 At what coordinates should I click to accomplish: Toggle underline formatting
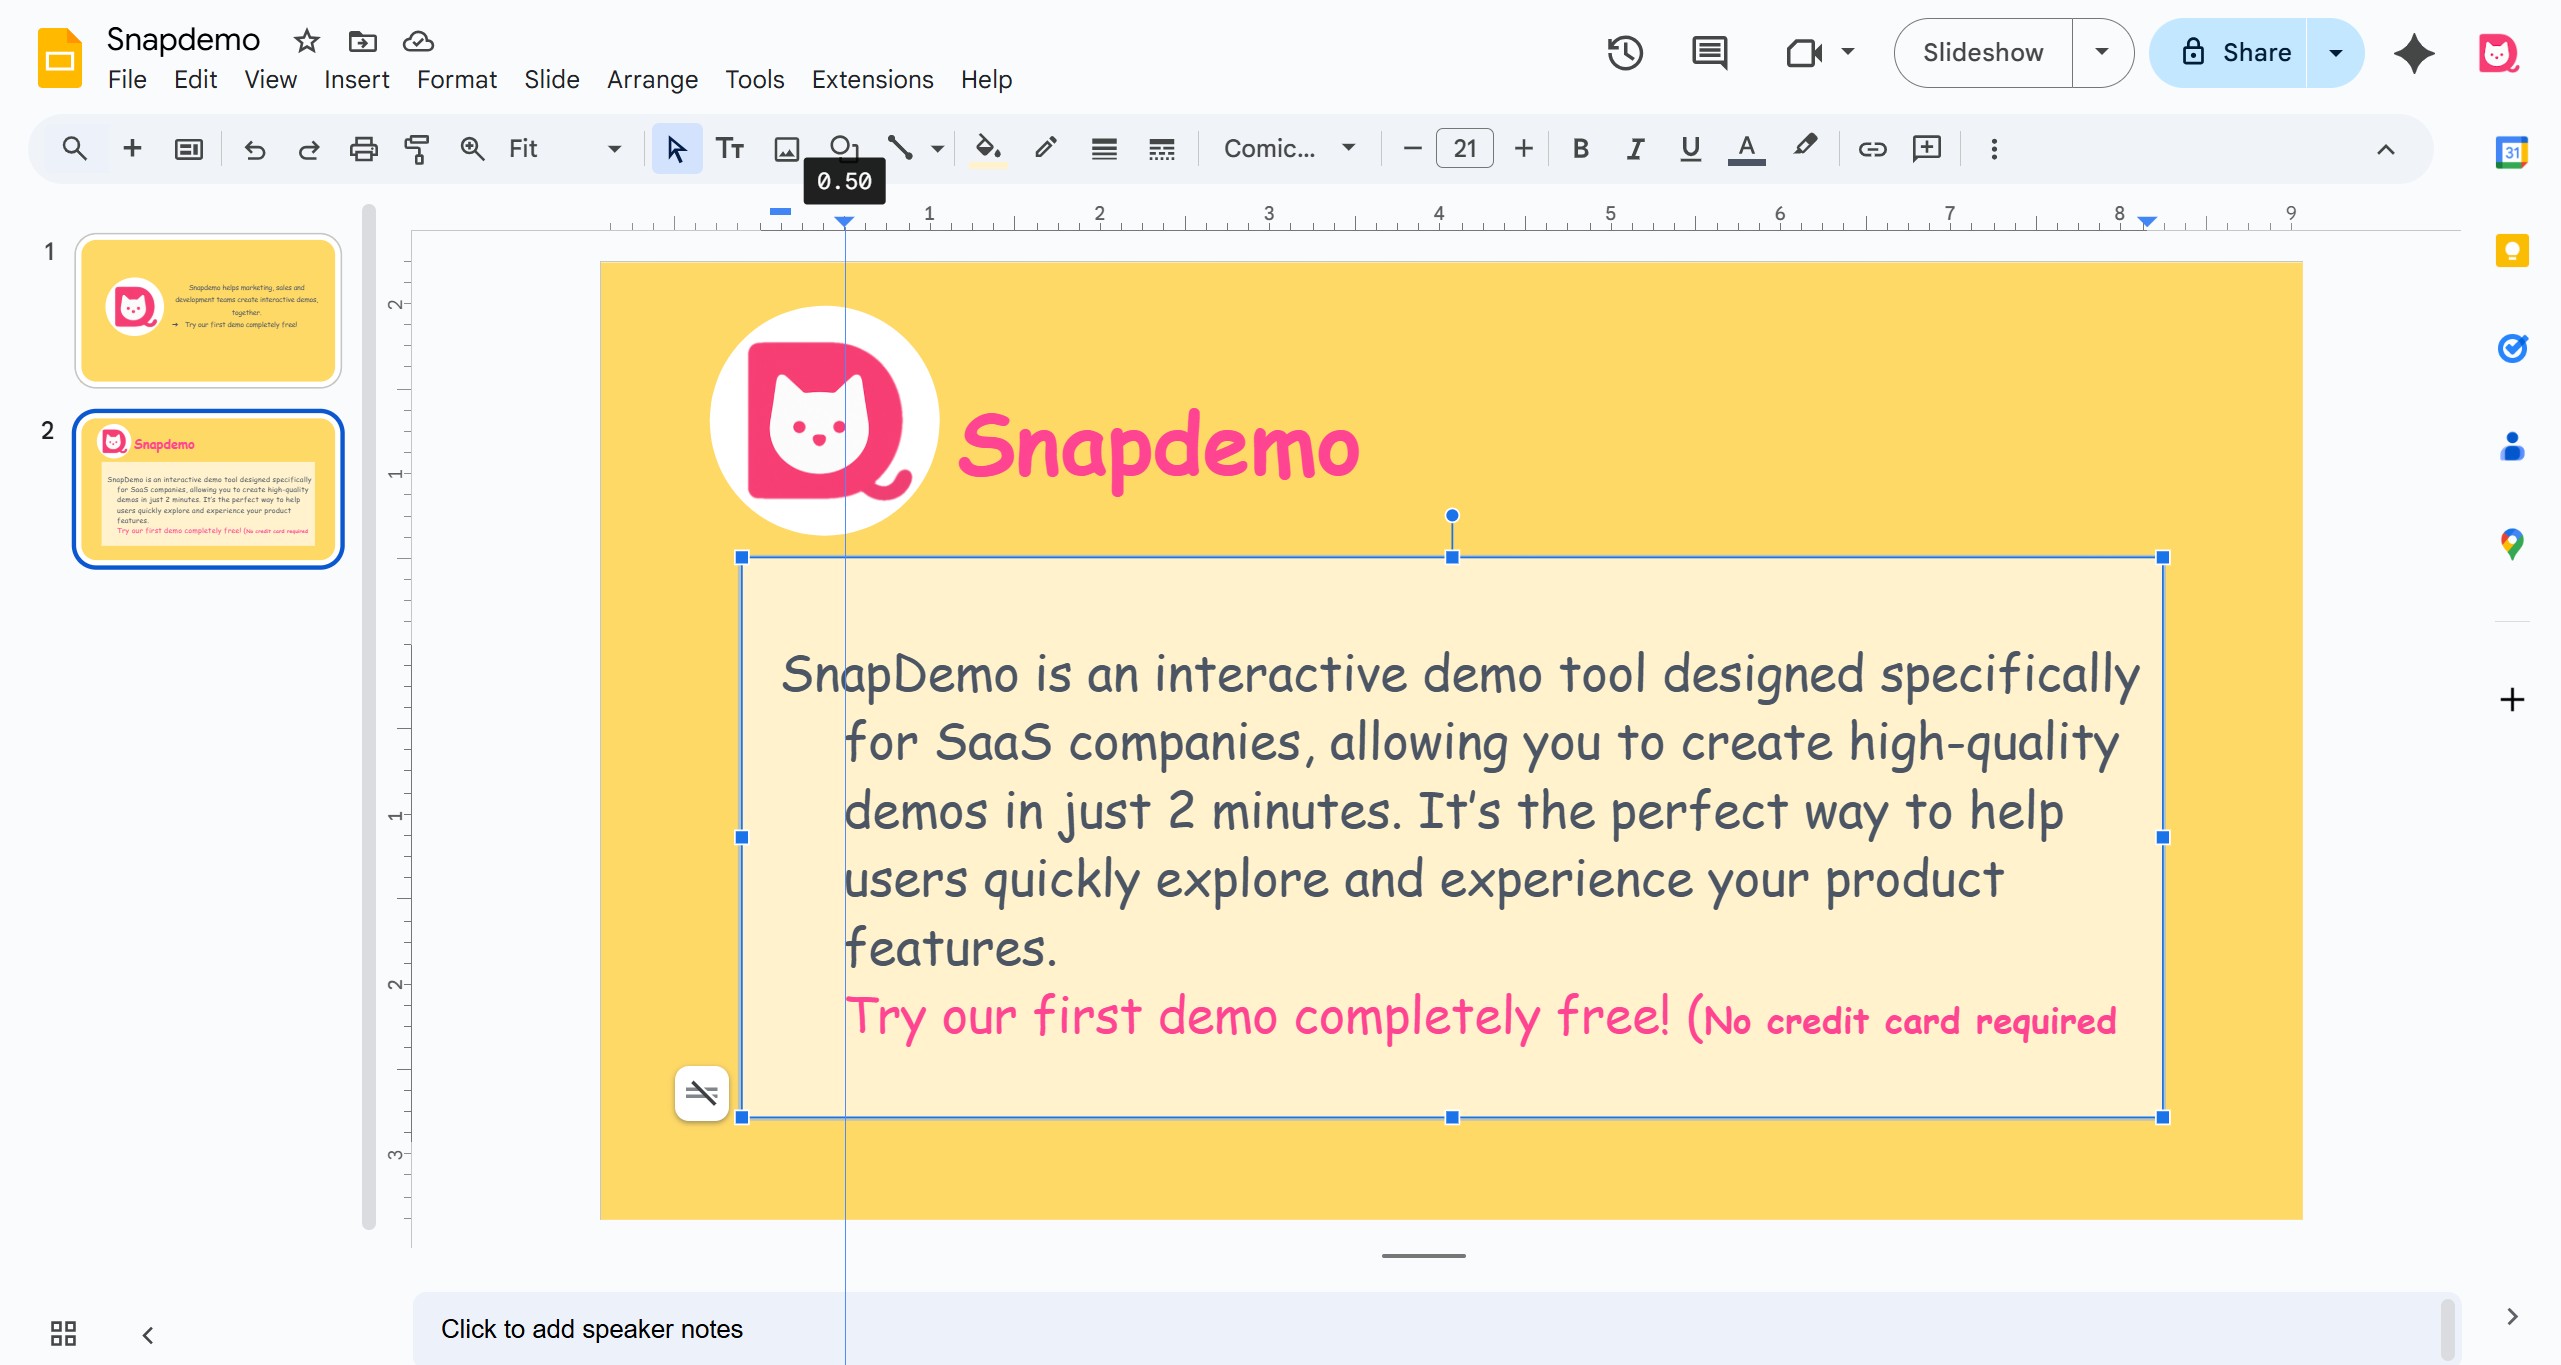[x=1690, y=149]
